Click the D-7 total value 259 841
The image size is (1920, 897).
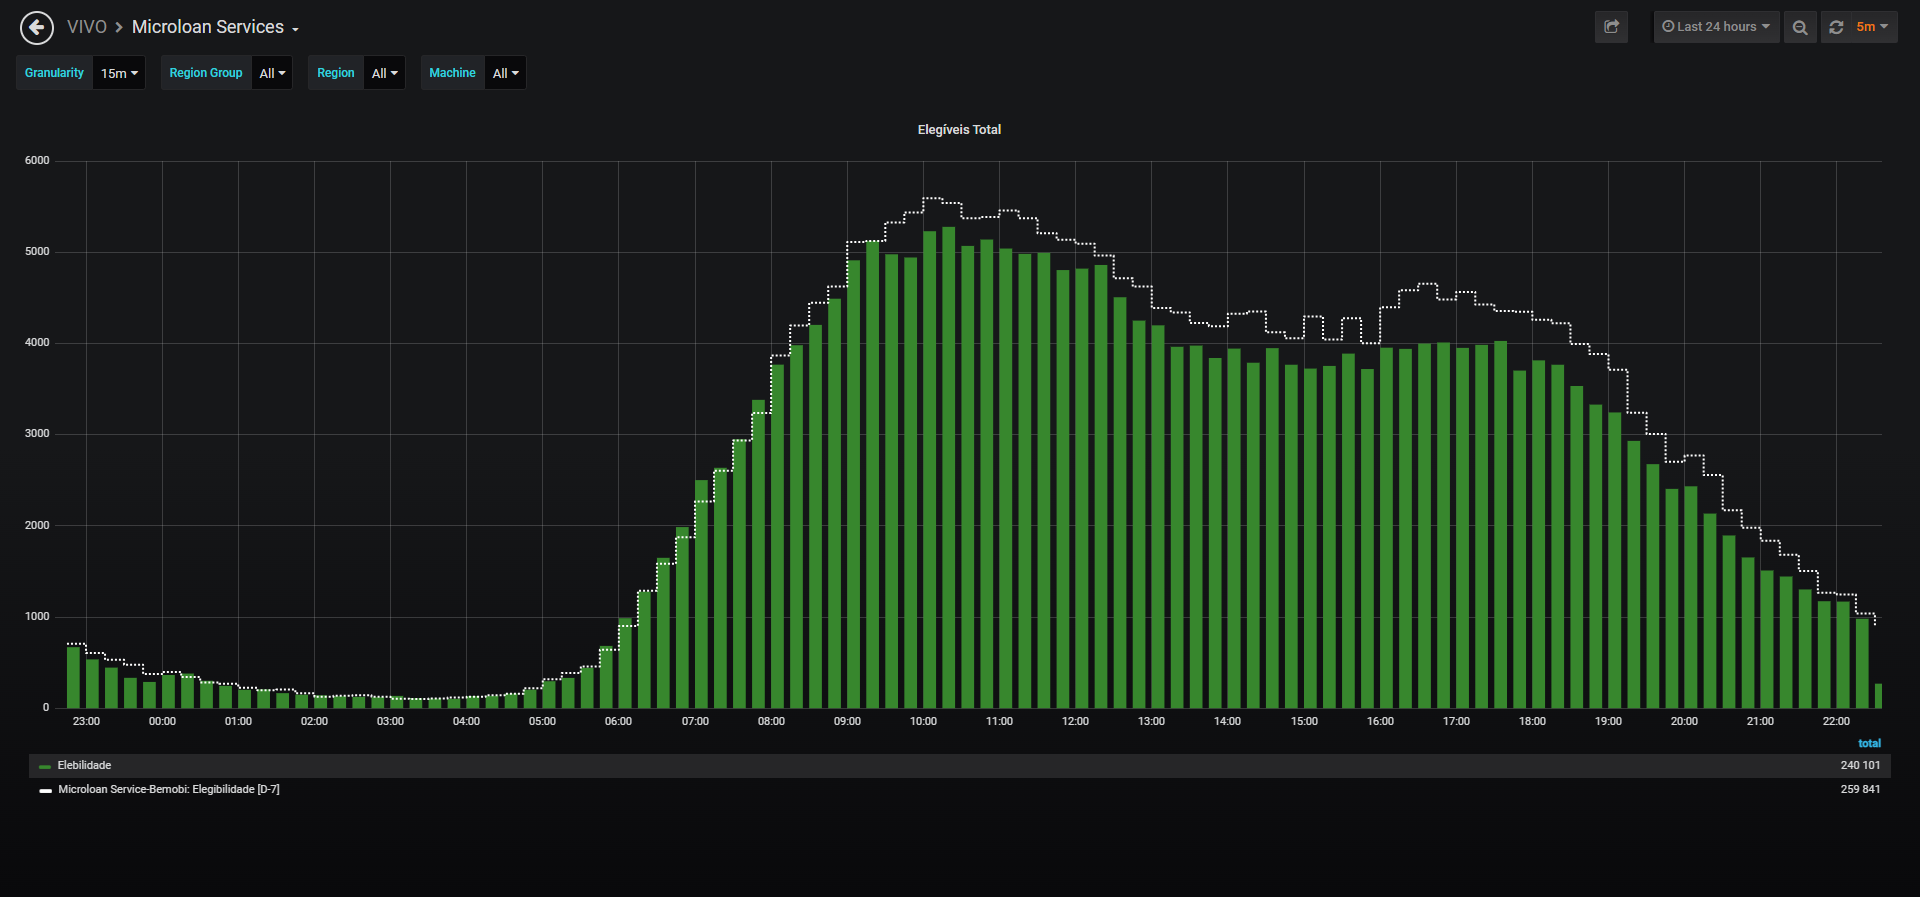[x=1860, y=789]
